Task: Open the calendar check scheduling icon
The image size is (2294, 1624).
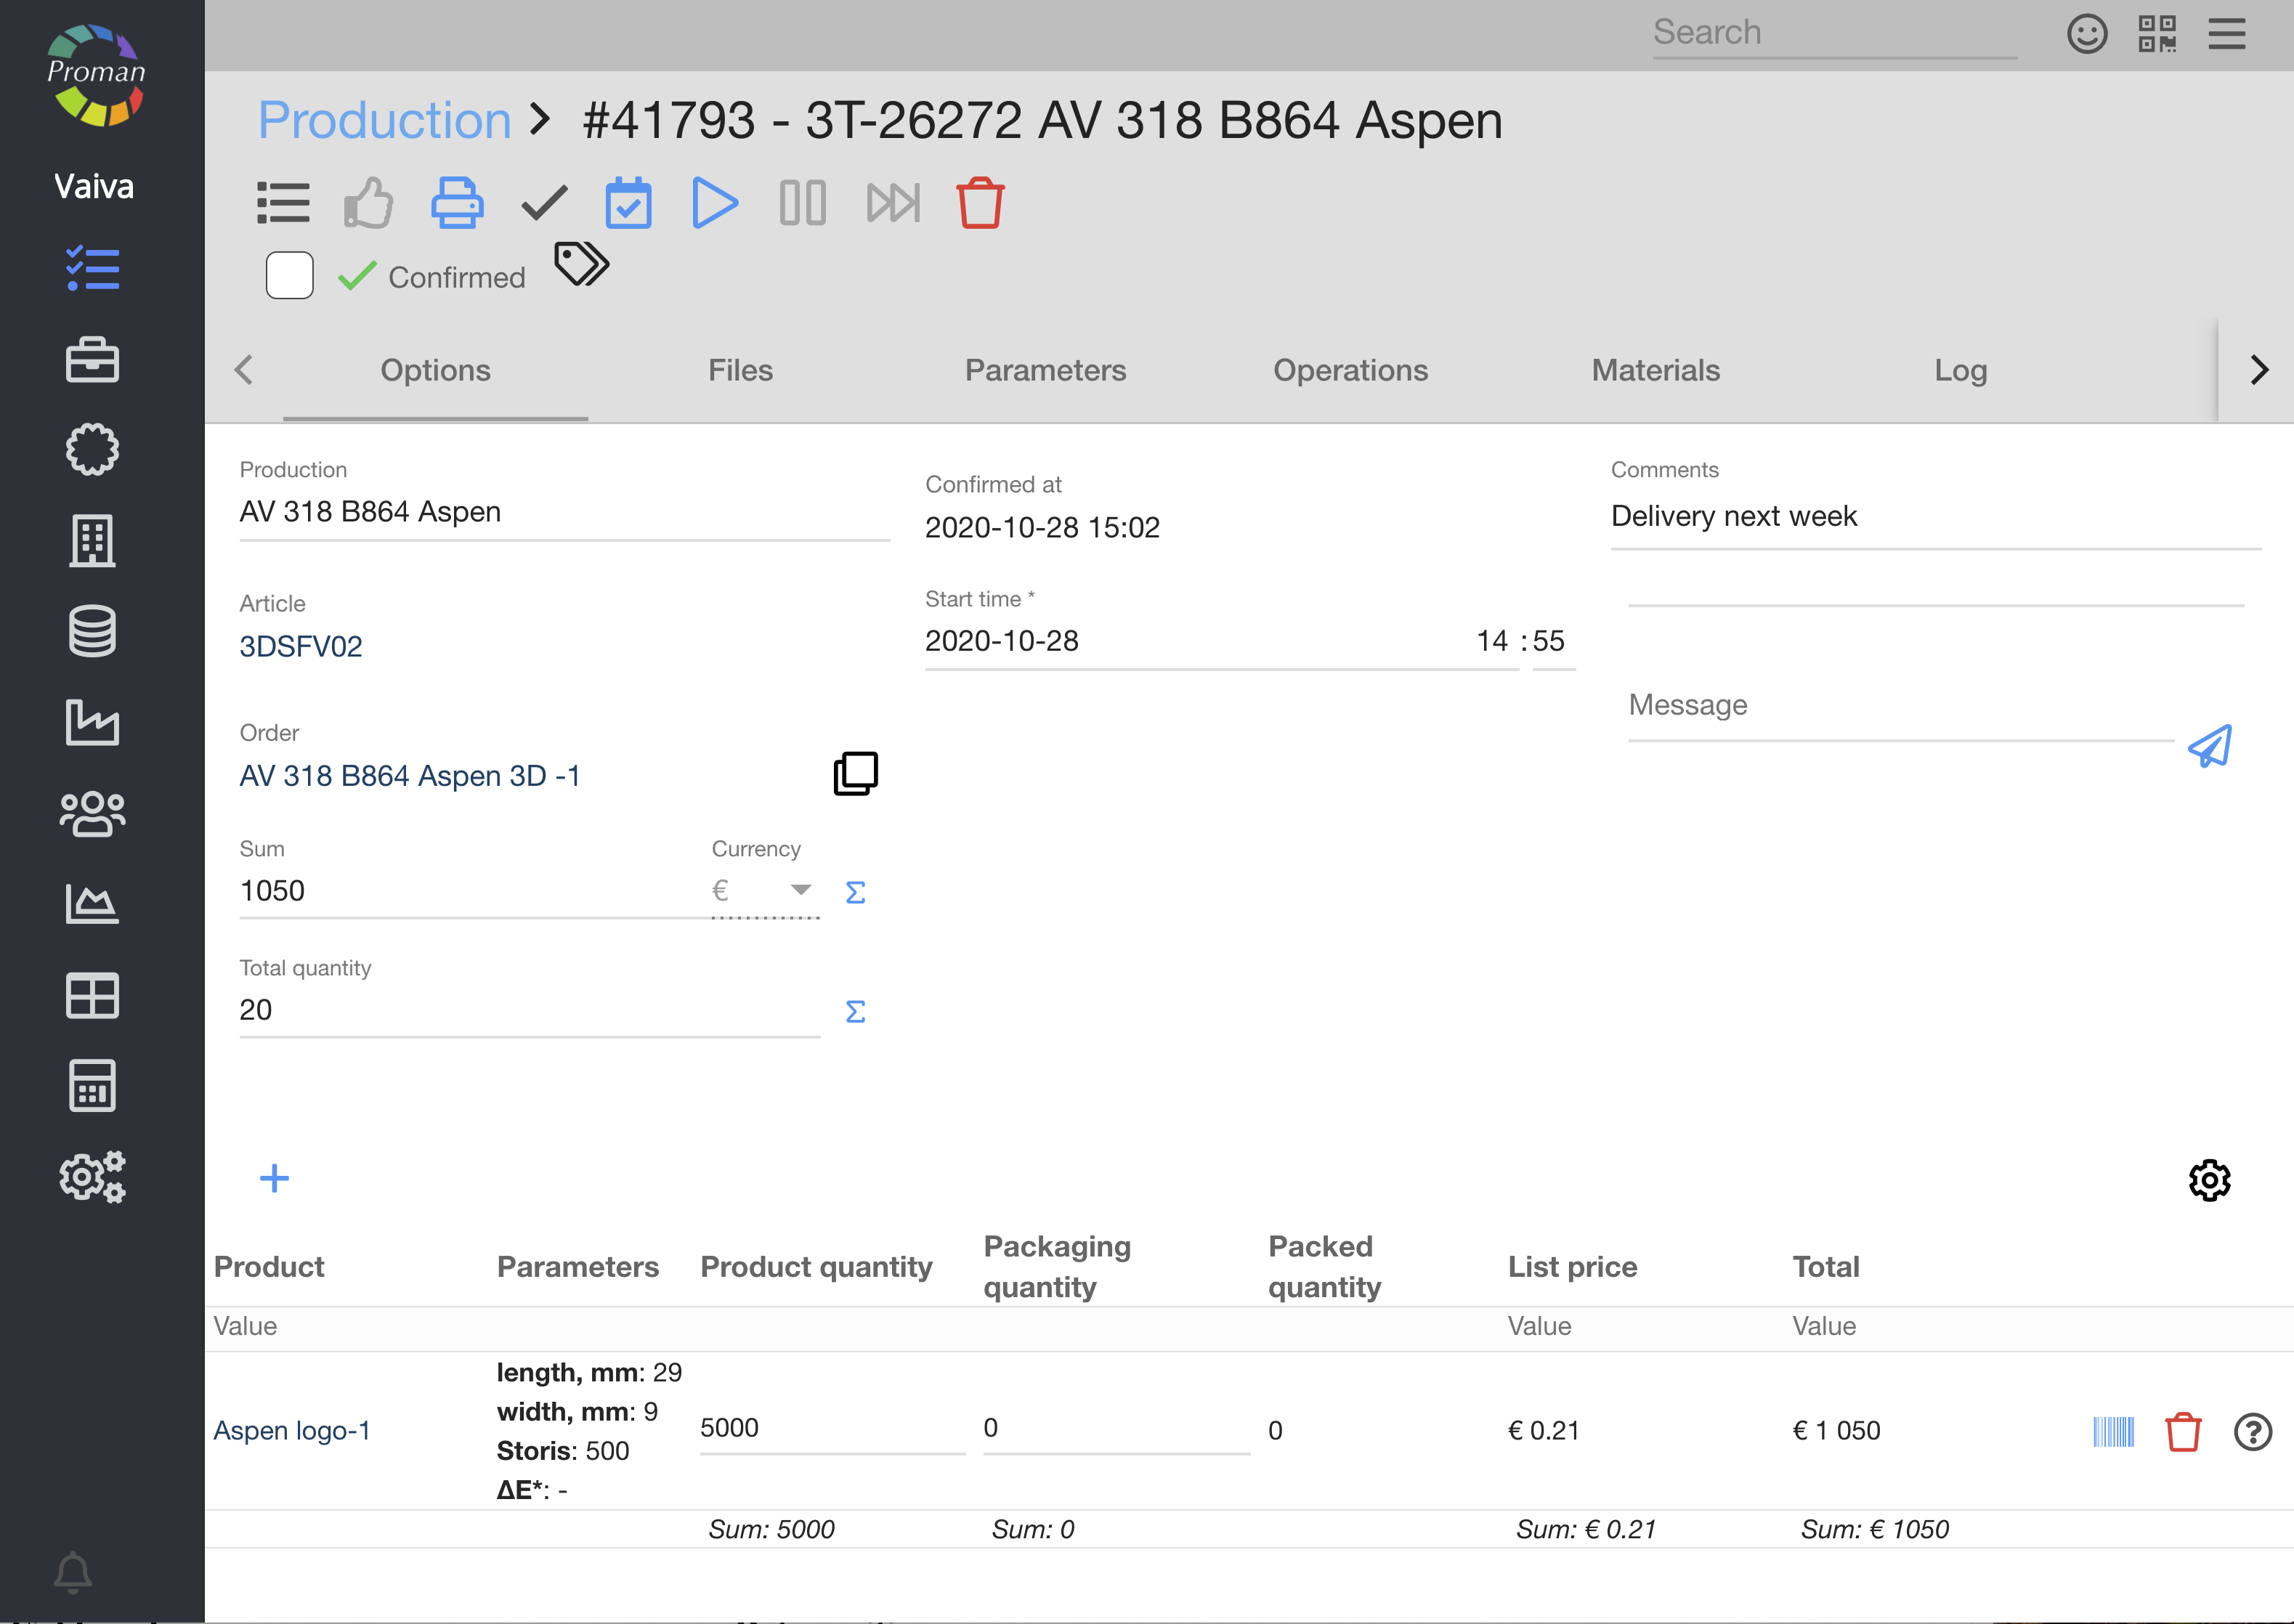Action: point(628,203)
